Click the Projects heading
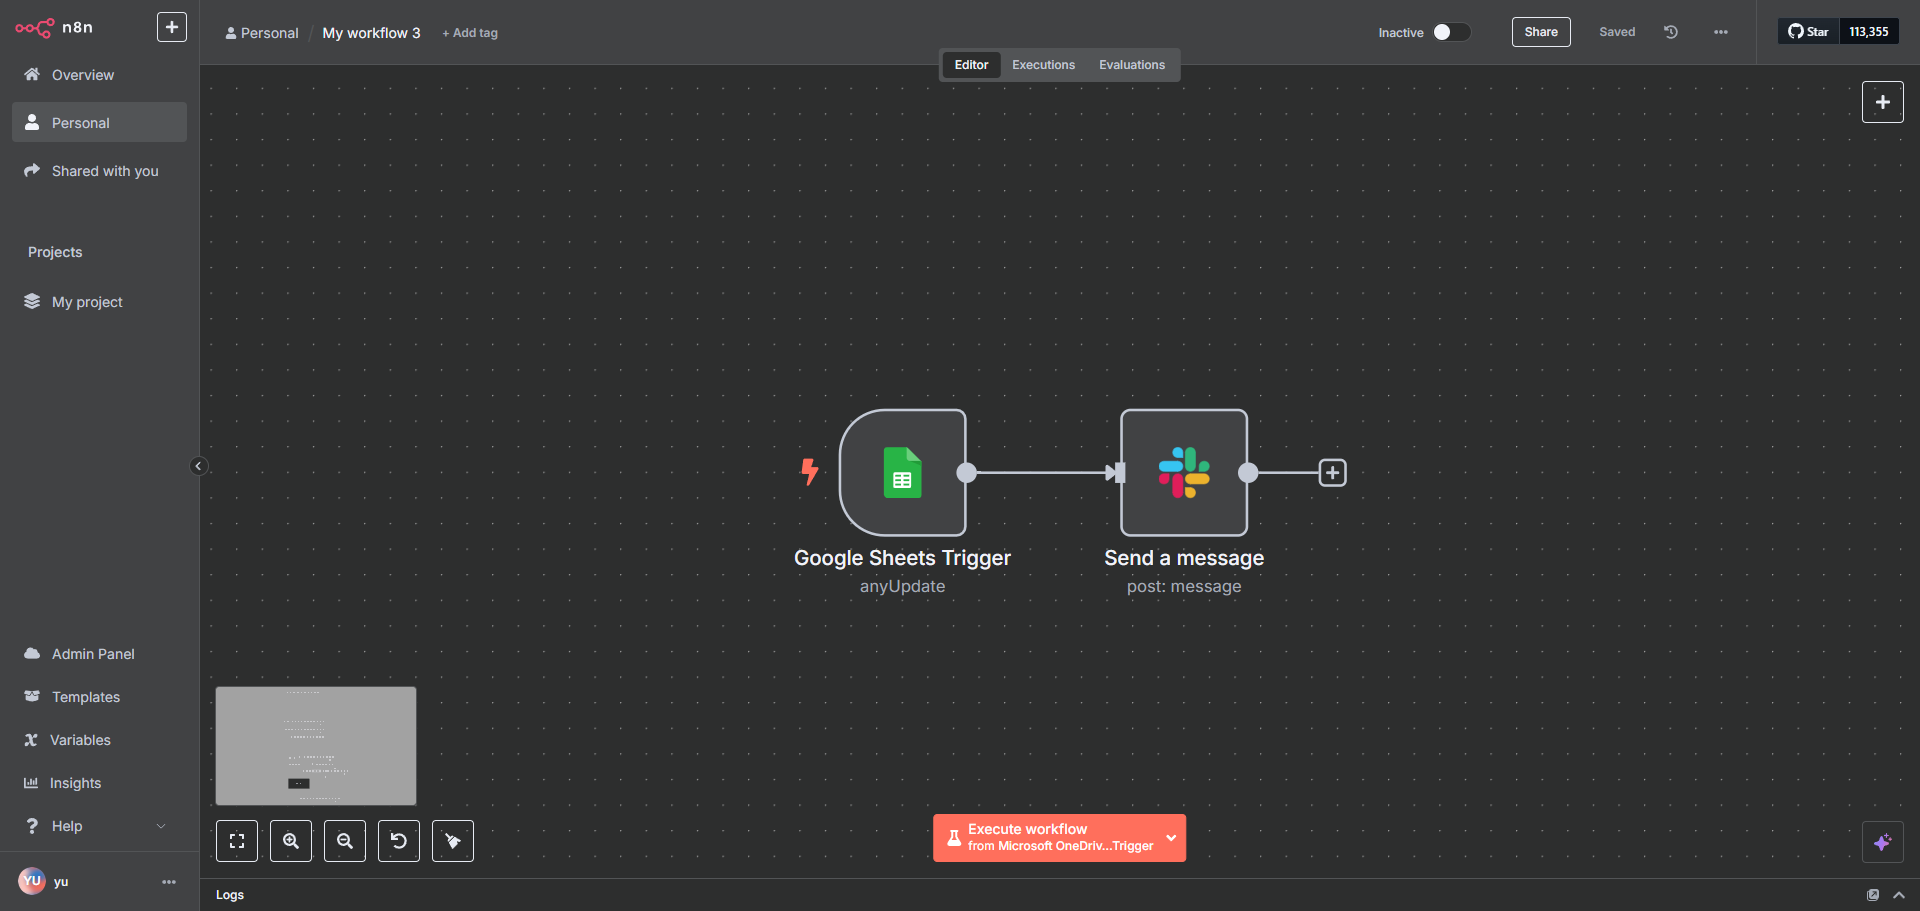Screen dimensions: 1920x911 55,252
